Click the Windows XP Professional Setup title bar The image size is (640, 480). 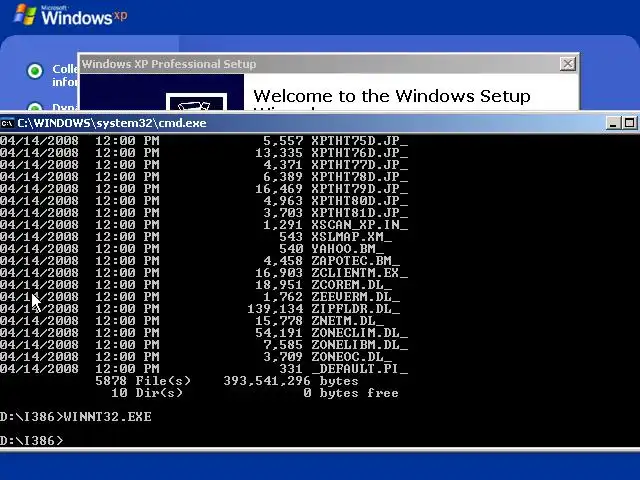(328, 64)
